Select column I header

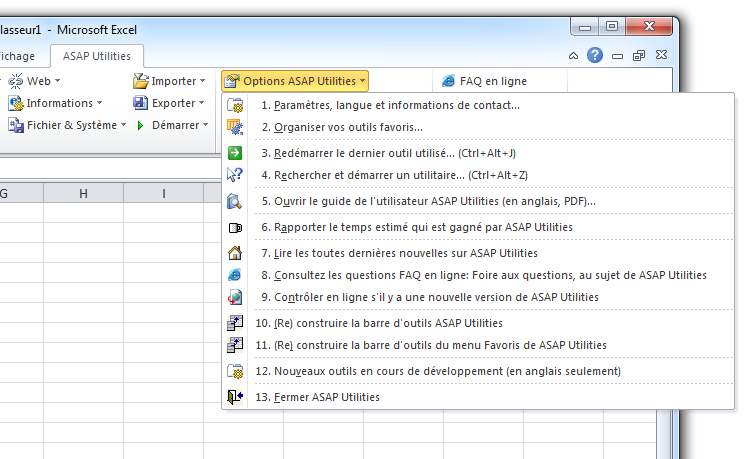pos(164,193)
